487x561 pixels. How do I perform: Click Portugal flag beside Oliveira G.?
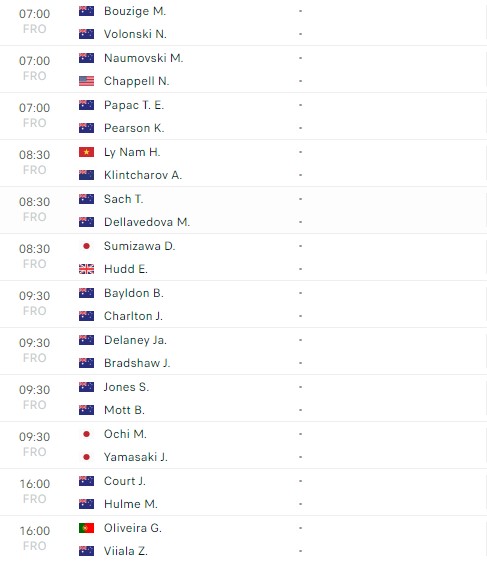tap(86, 528)
